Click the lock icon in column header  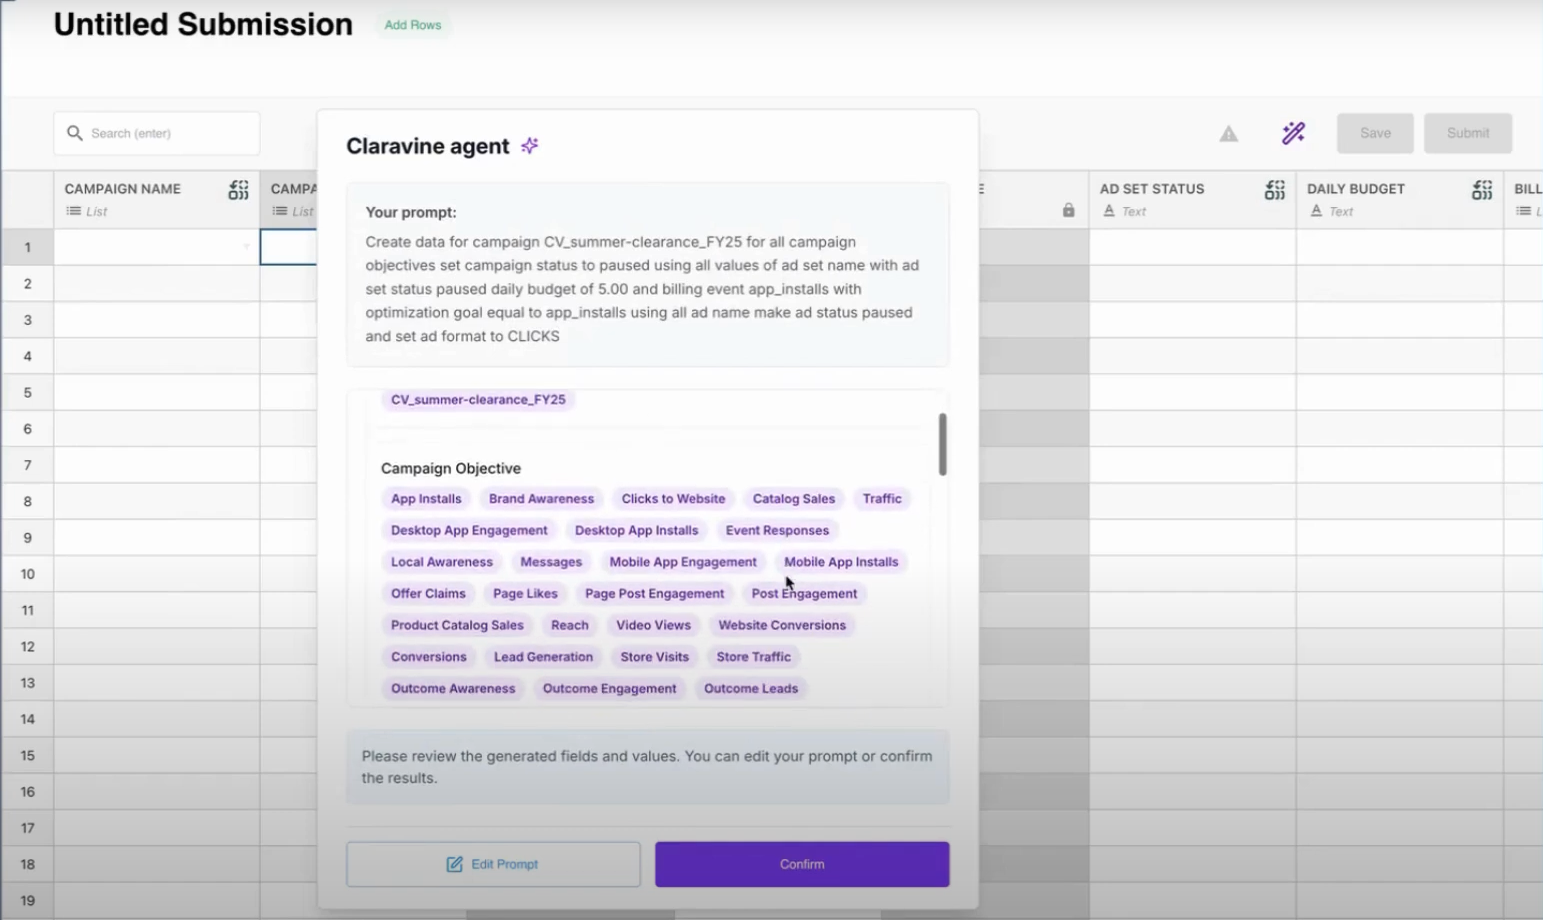pos(1068,211)
